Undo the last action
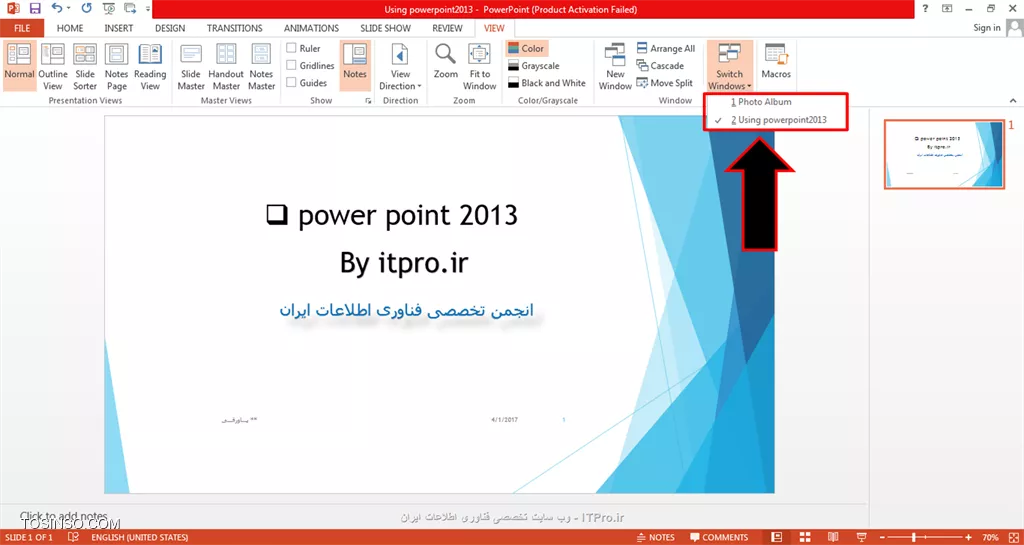Image resolution: width=1024 pixels, height=545 pixels. 57,9
